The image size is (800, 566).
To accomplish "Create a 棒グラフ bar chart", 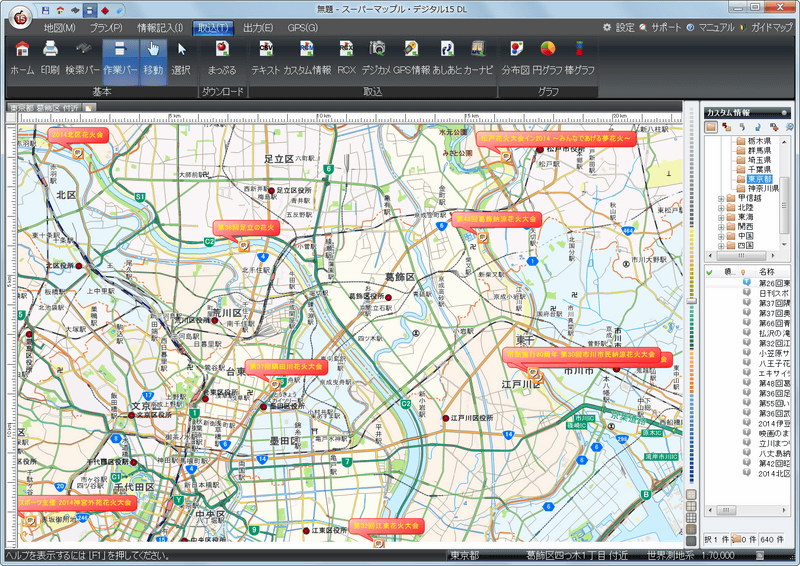I will pyautogui.click(x=580, y=58).
